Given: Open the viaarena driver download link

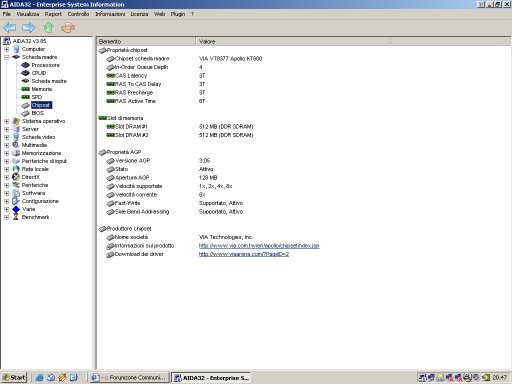Looking at the screenshot, I should click(244, 254).
